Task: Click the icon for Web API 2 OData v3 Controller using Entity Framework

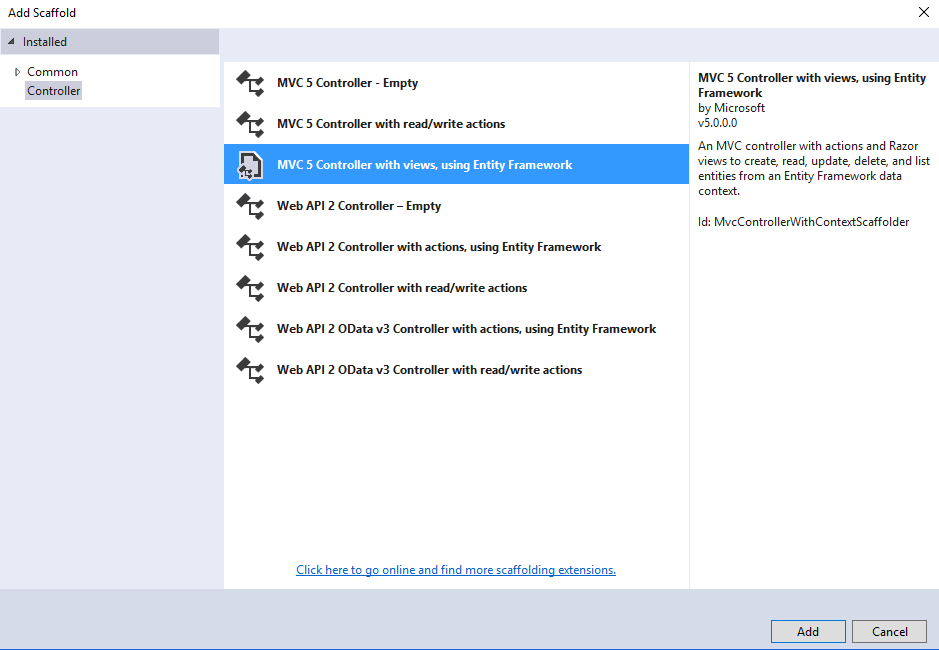Action: 250,329
